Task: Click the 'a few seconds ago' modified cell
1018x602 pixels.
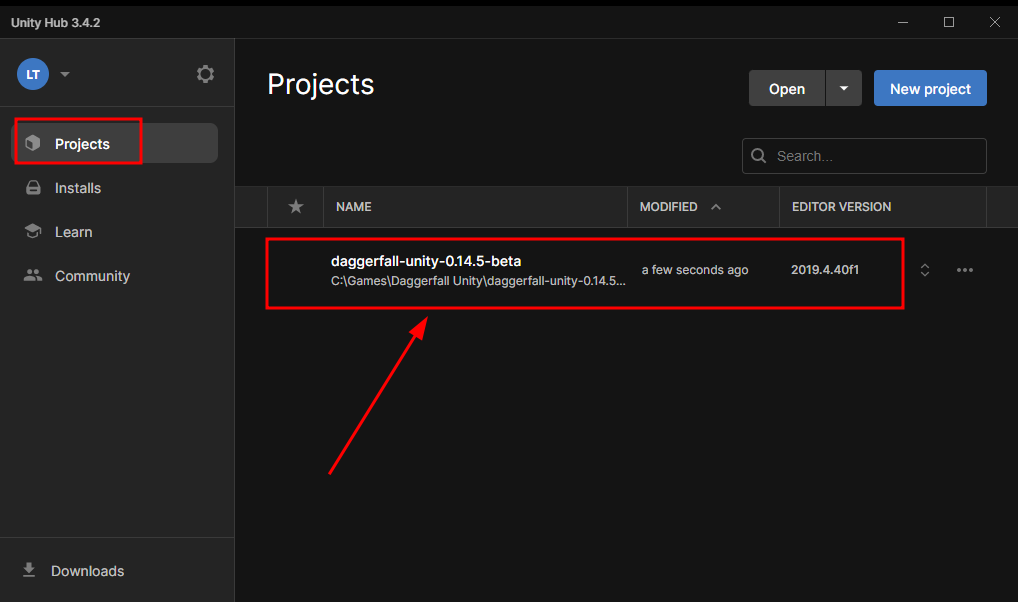Action: pyautogui.click(x=695, y=270)
